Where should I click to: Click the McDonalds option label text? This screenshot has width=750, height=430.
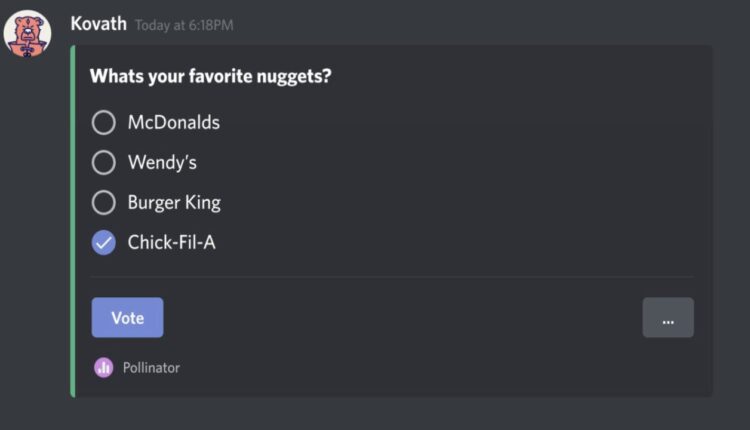(173, 123)
